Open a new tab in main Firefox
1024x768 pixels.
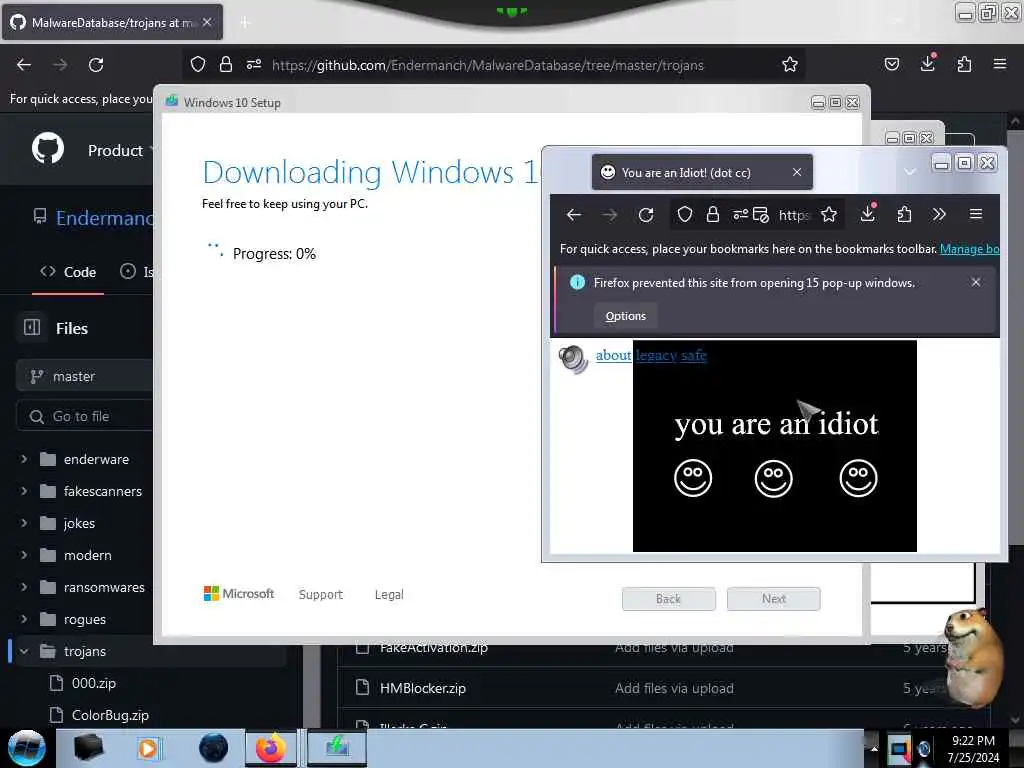[245, 23]
